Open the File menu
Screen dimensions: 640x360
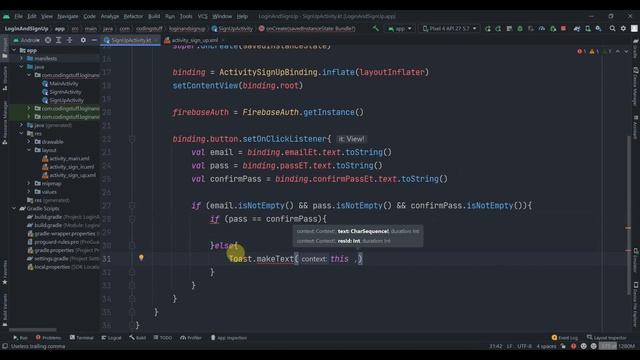click(19, 16)
